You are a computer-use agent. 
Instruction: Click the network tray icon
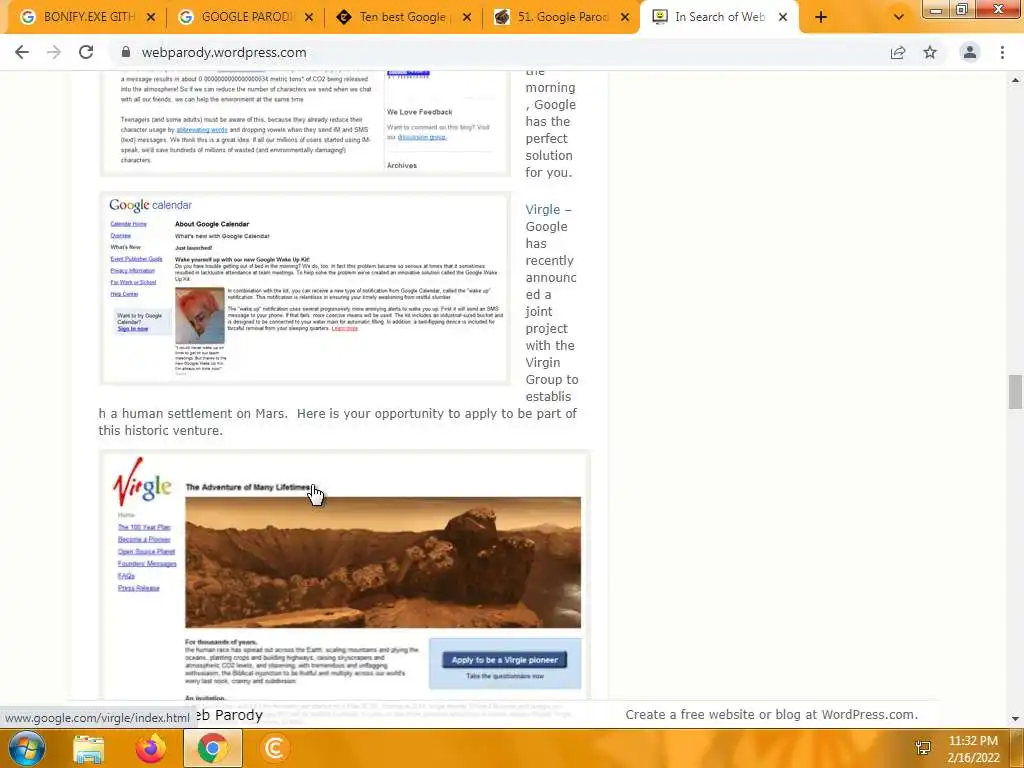[923, 748]
